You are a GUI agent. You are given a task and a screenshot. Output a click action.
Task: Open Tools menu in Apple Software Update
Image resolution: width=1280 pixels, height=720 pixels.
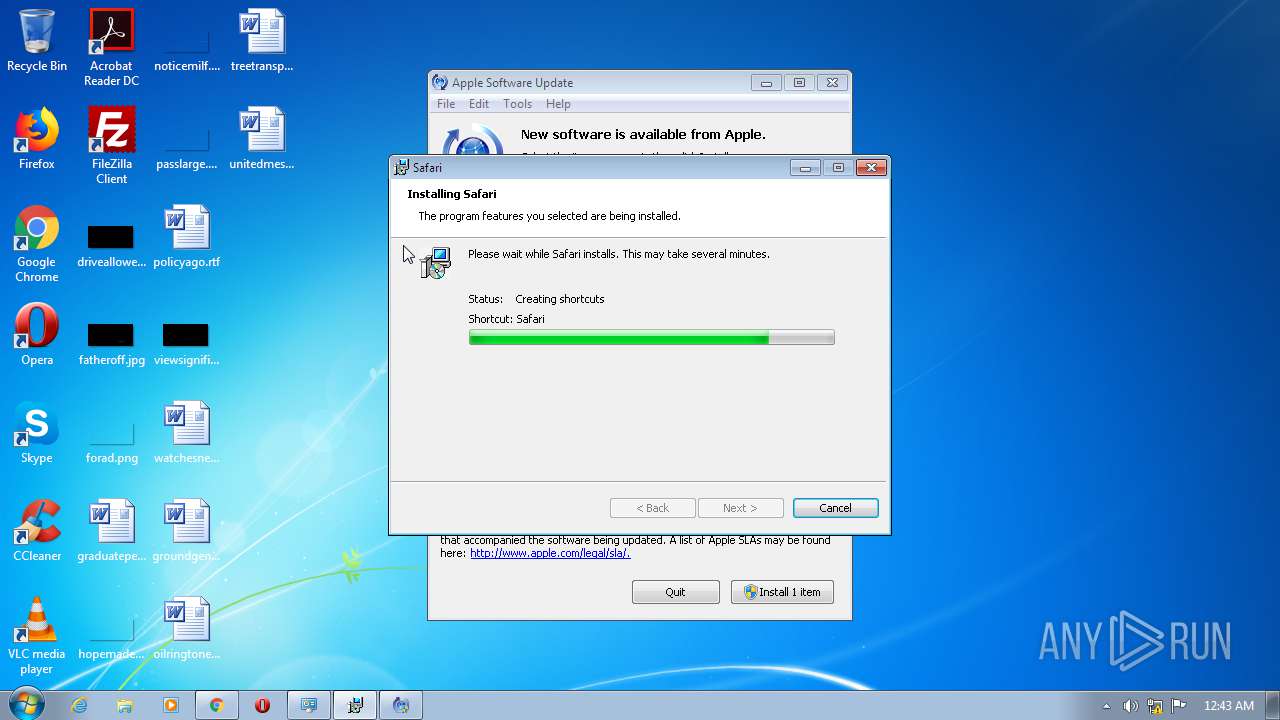coord(517,104)
